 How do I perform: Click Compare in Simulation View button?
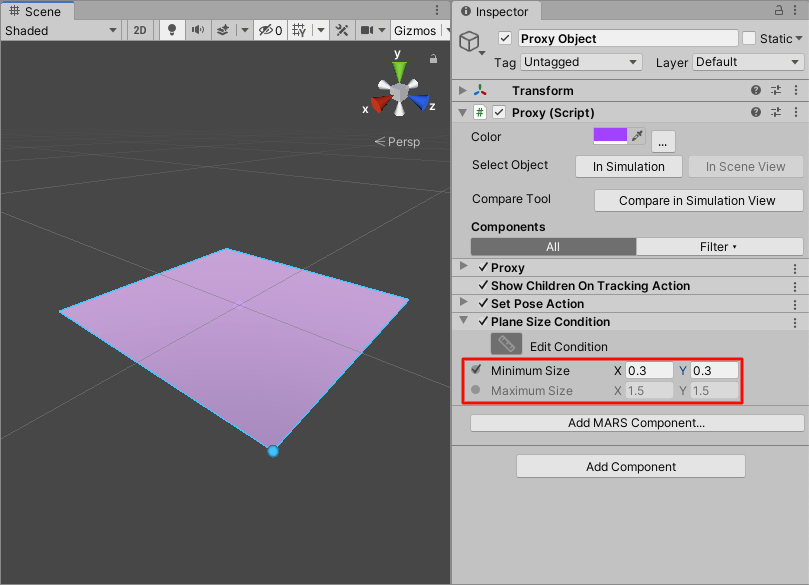[698, 201]
